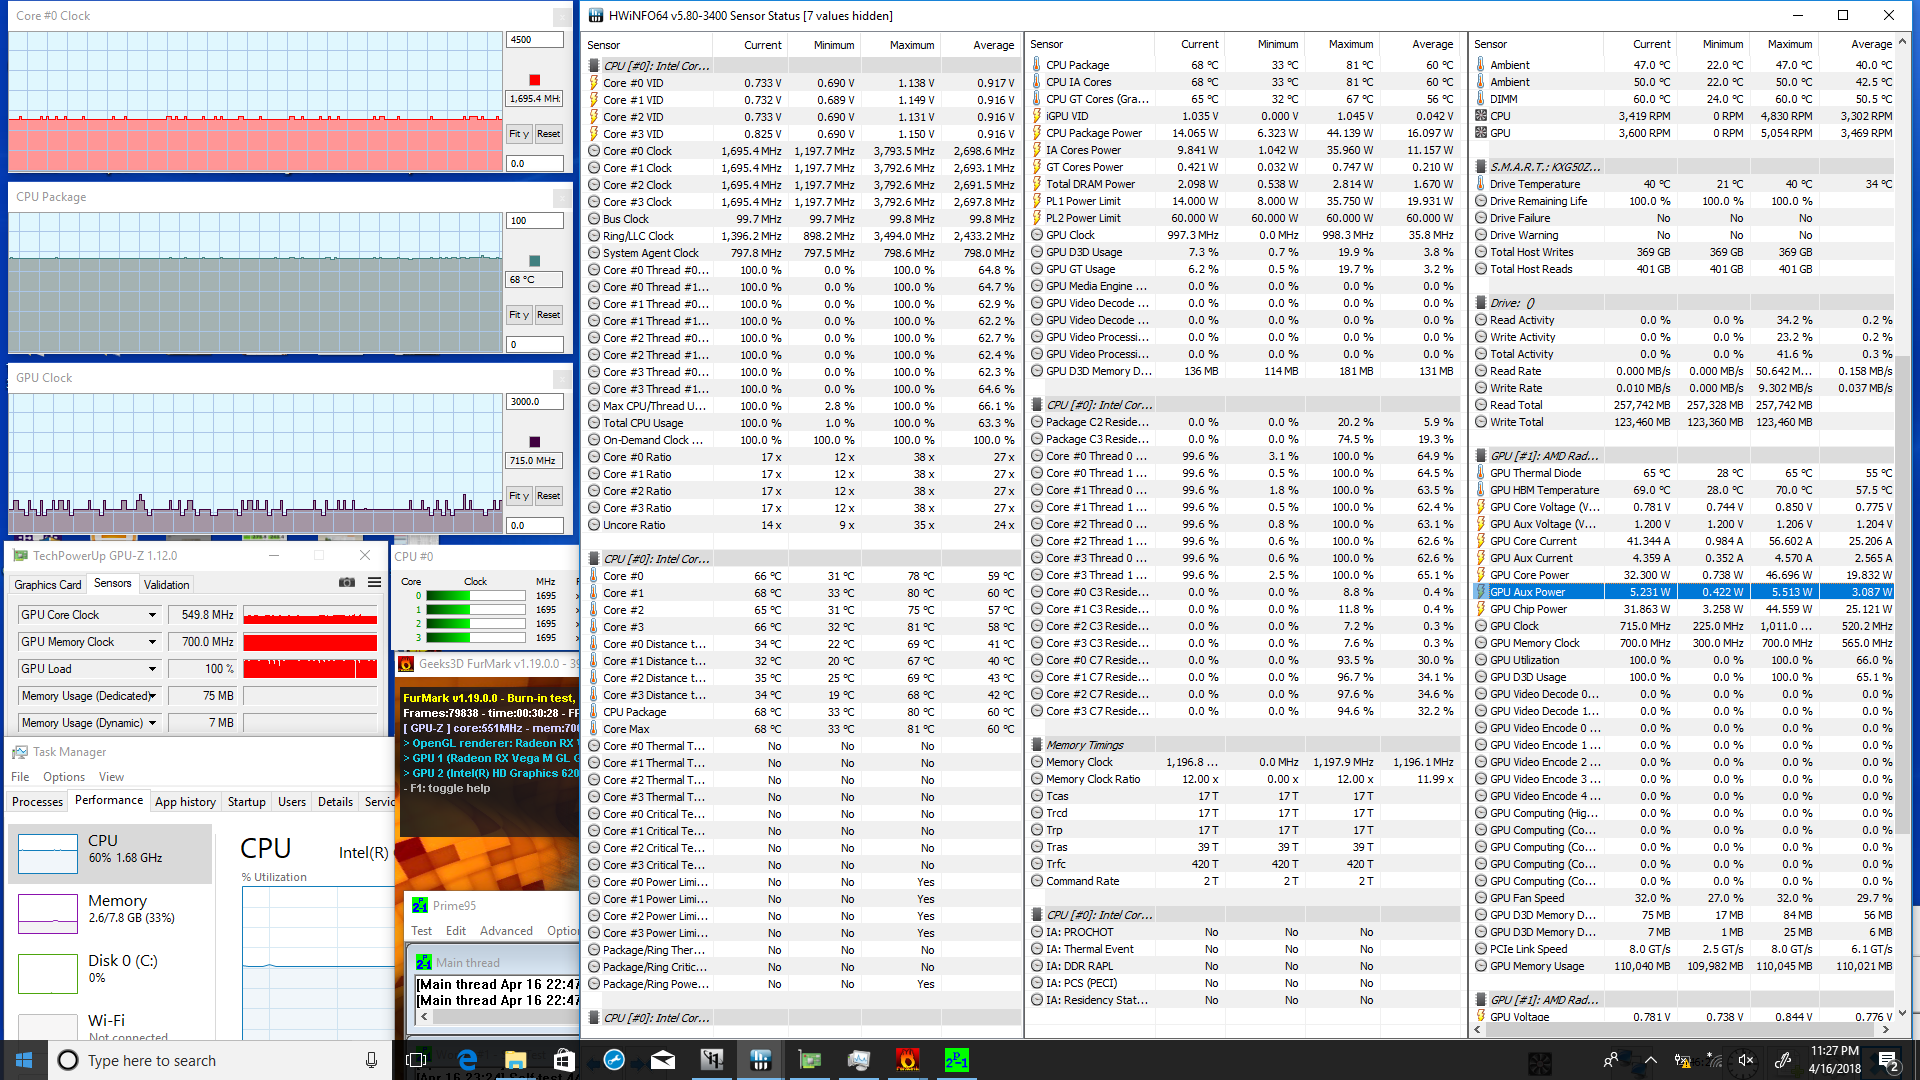Open Memory Usage (Dynamic) dropdown arrow
This screenshot has width=1920, height=1080.
point(152,723)
